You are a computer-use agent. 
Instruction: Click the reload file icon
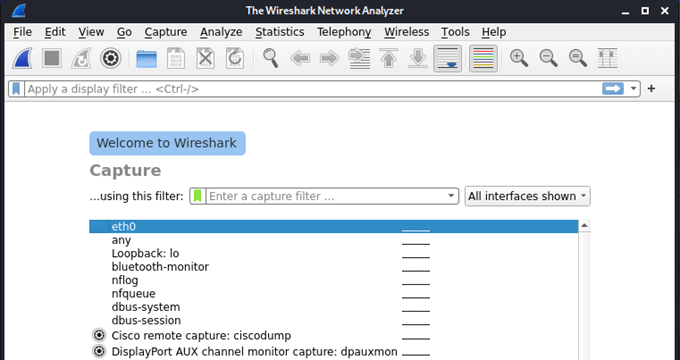[235, 58]
